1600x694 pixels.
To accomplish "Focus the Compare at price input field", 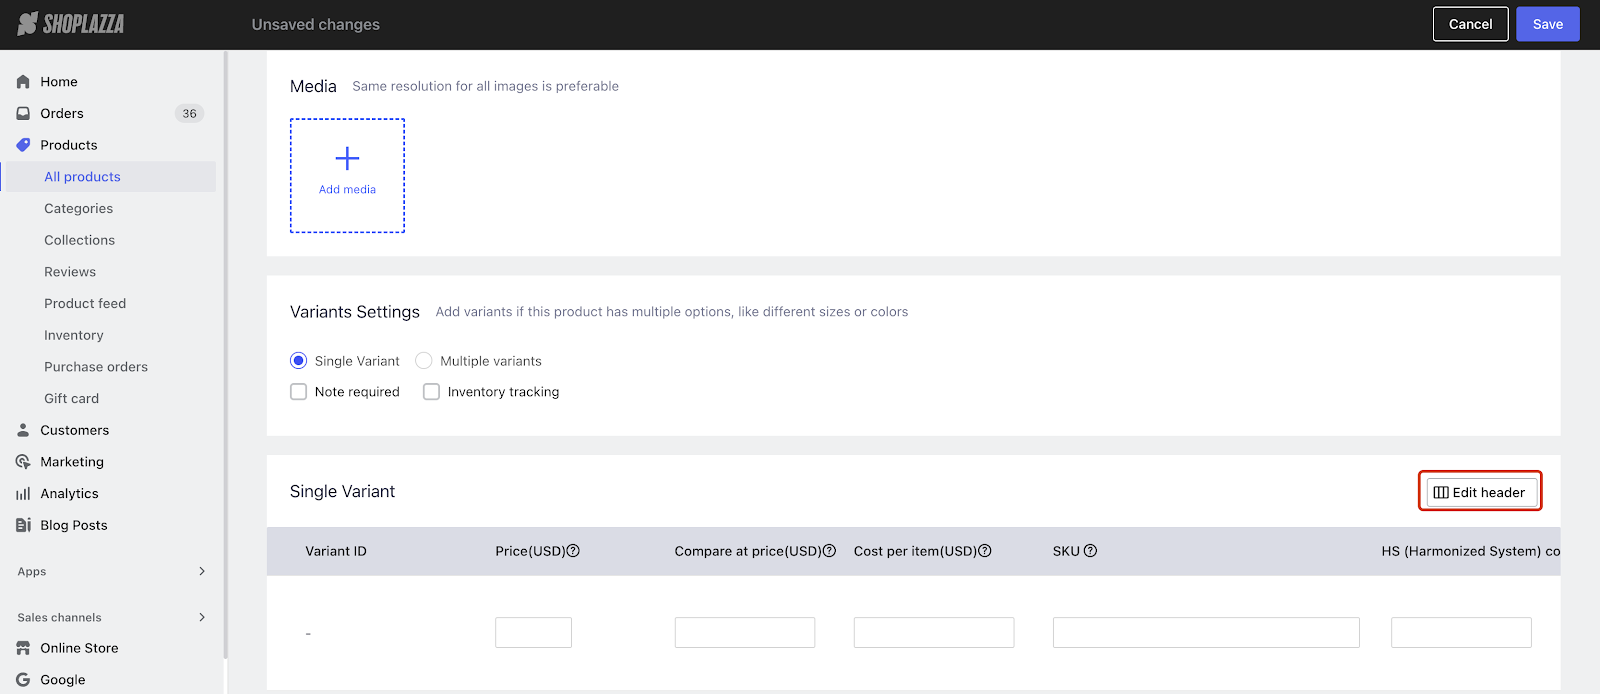I will (x=745, y=632).
